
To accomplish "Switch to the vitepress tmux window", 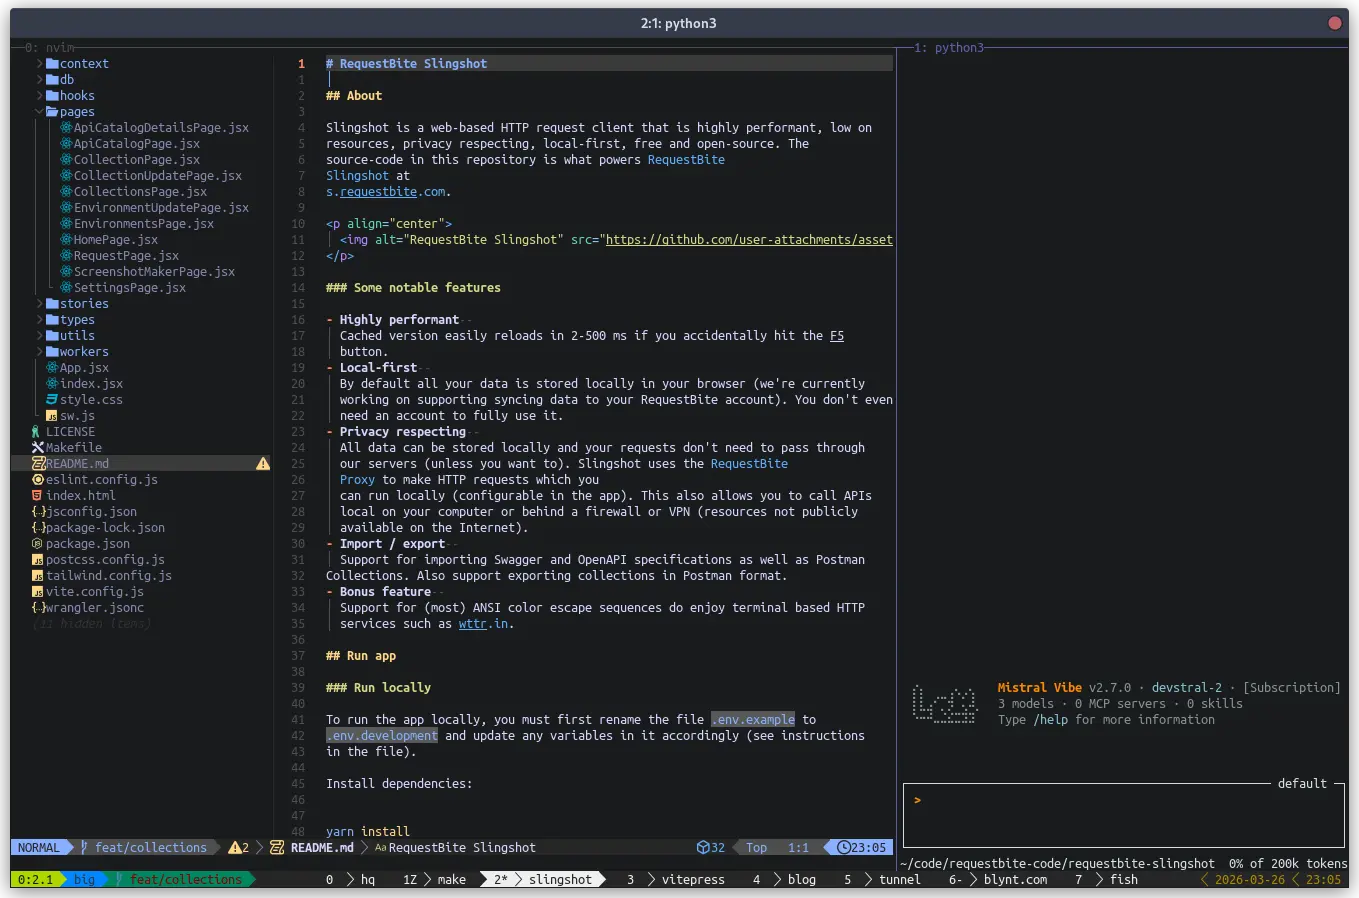I will [694, 879].
